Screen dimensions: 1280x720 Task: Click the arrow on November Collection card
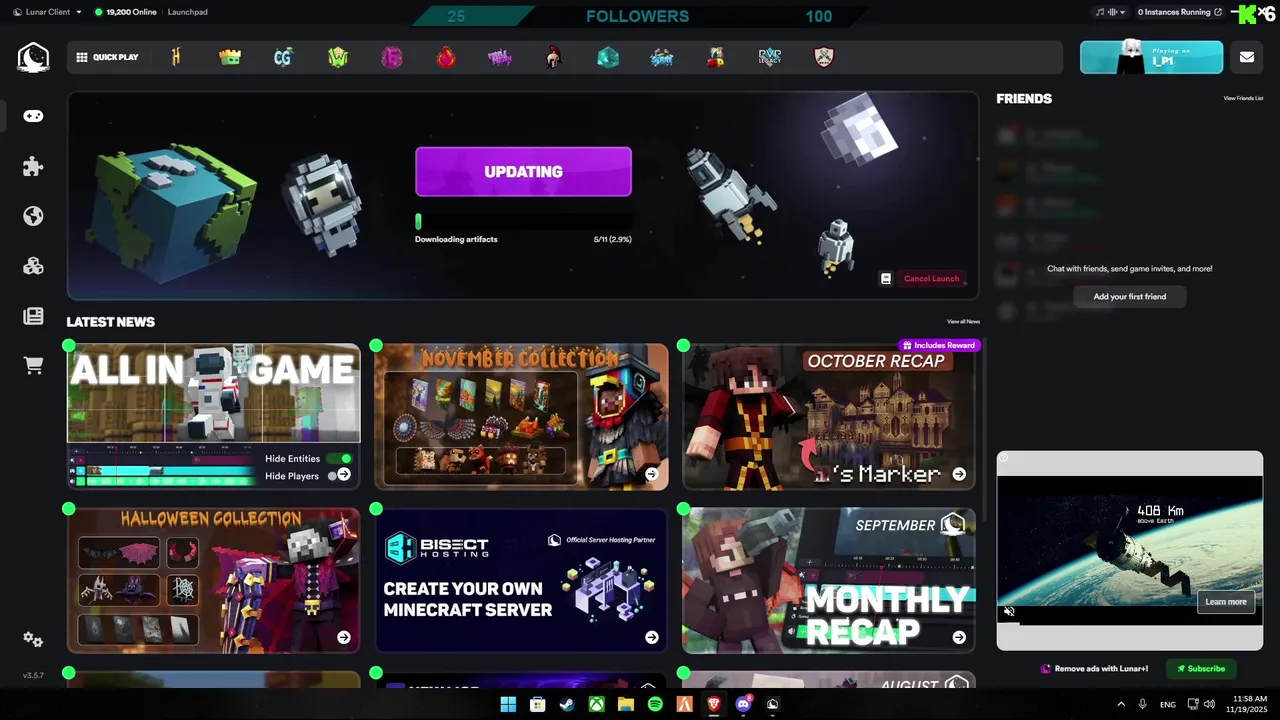pyautogui.click(x=652, y=474)
